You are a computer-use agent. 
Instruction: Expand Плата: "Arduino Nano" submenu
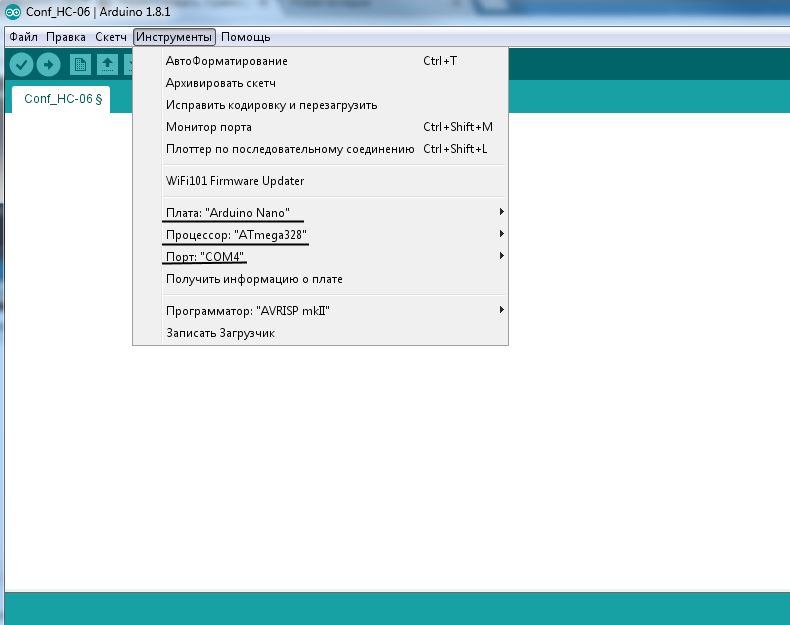[x=320, y=213]
